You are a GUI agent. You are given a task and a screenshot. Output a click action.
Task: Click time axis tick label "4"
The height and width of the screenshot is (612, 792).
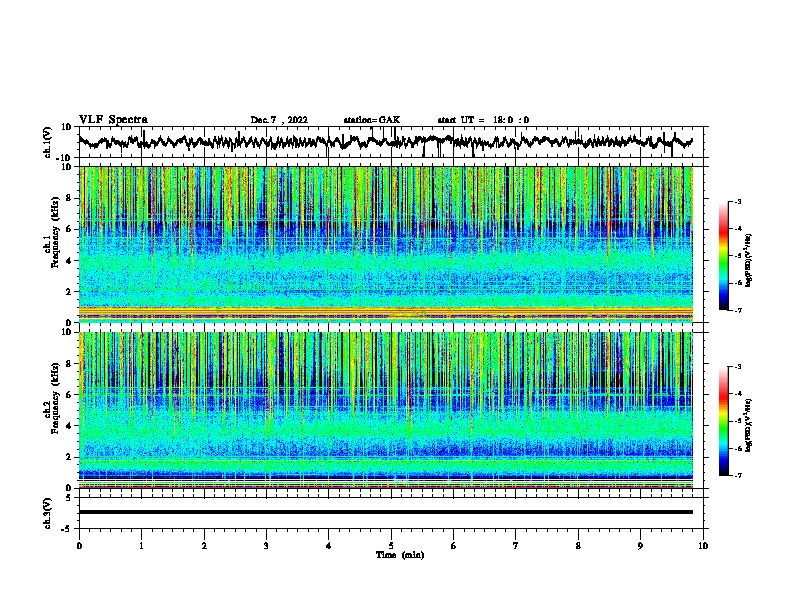pyautogui.click(x=329, y=546)
